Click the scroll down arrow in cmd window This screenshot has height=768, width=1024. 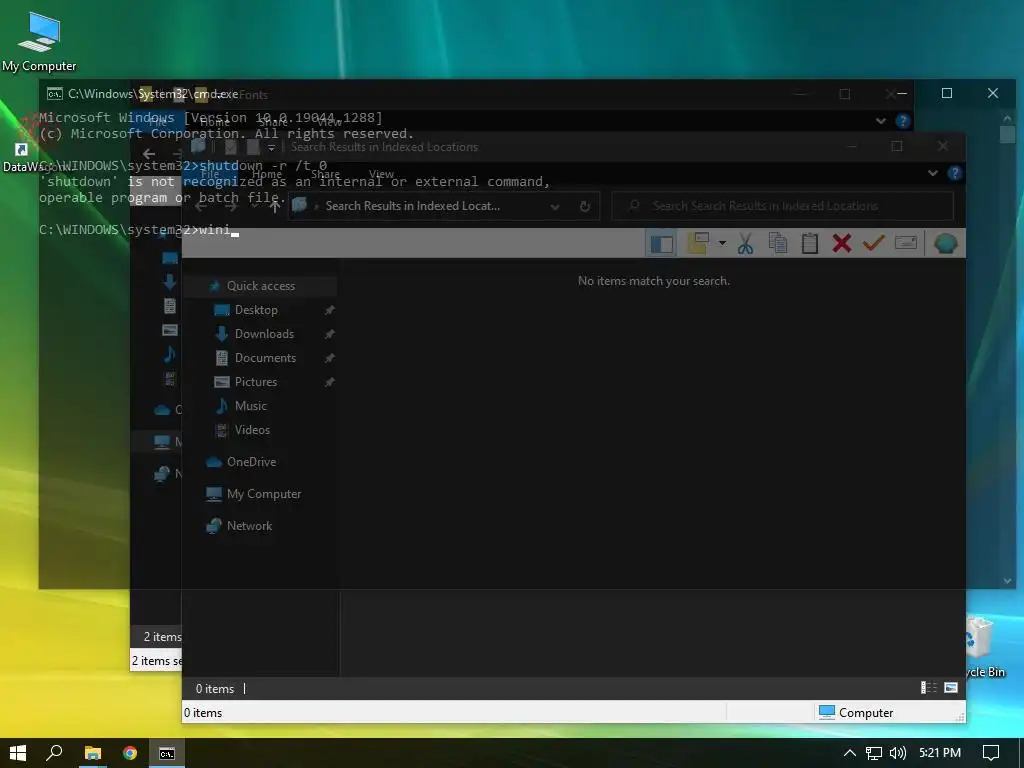coord(1007,581)
